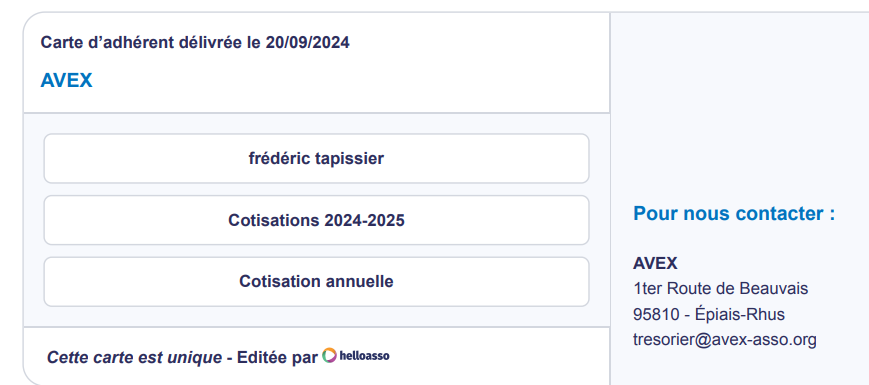Click the HelloAsso circular logo icon

point(329,356)
